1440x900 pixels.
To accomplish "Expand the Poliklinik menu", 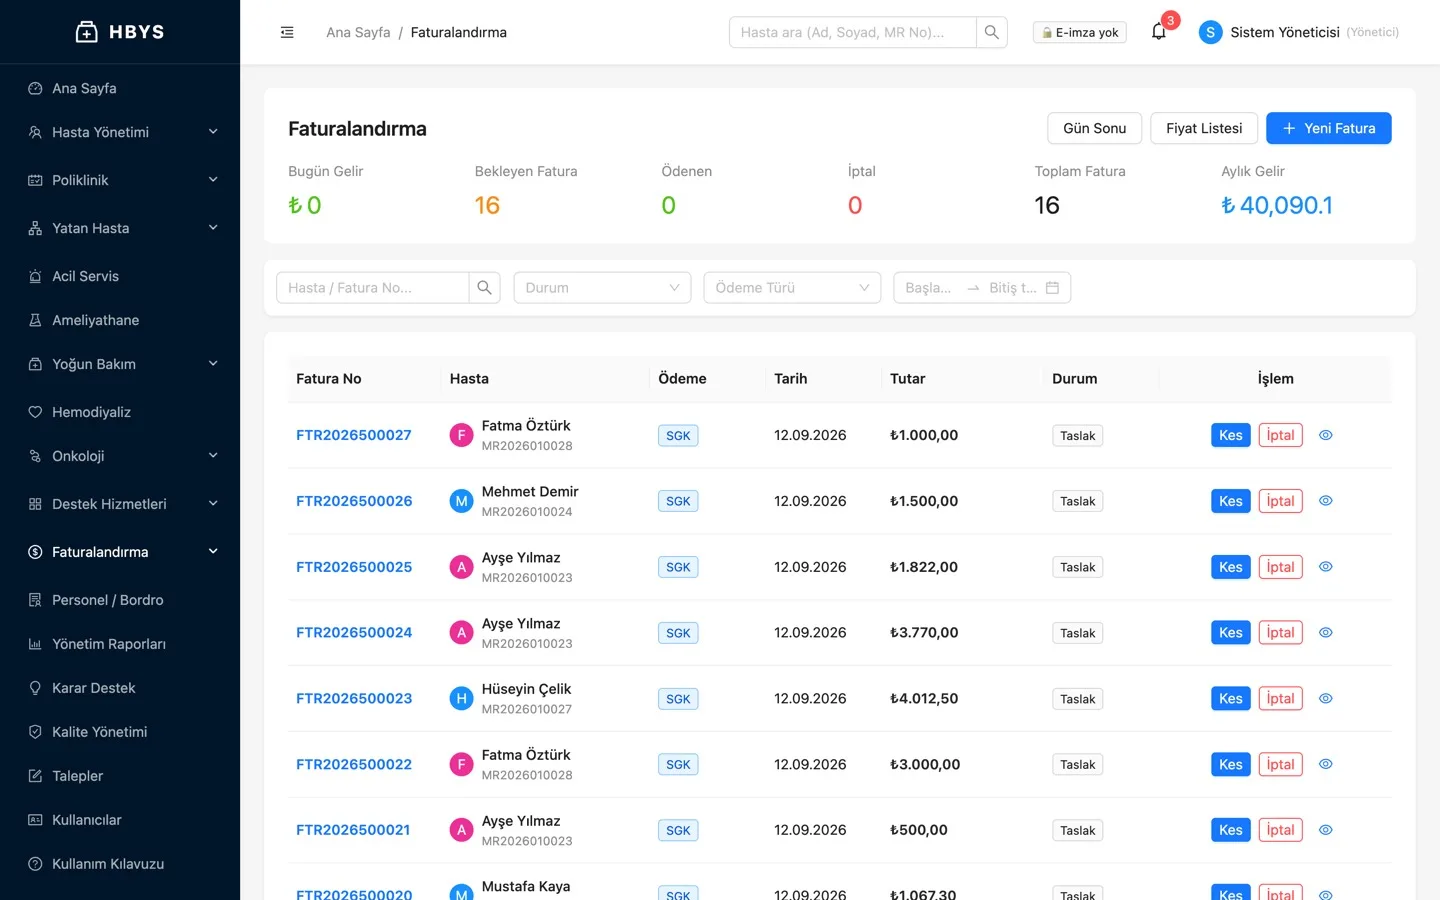I will (x=120, y=180).
